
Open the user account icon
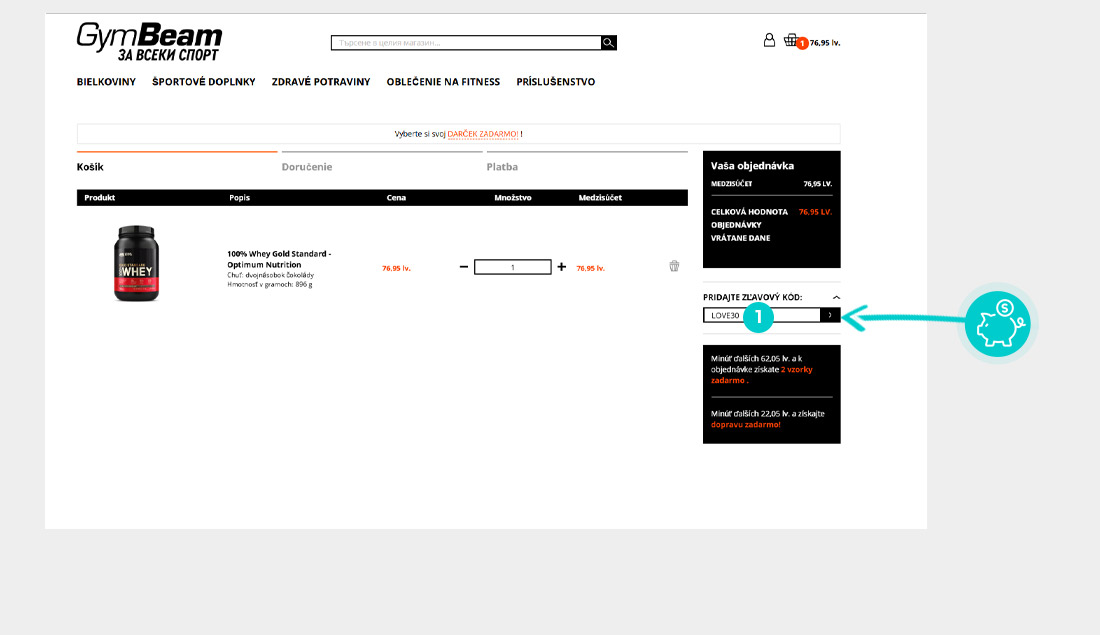point(769,41)
